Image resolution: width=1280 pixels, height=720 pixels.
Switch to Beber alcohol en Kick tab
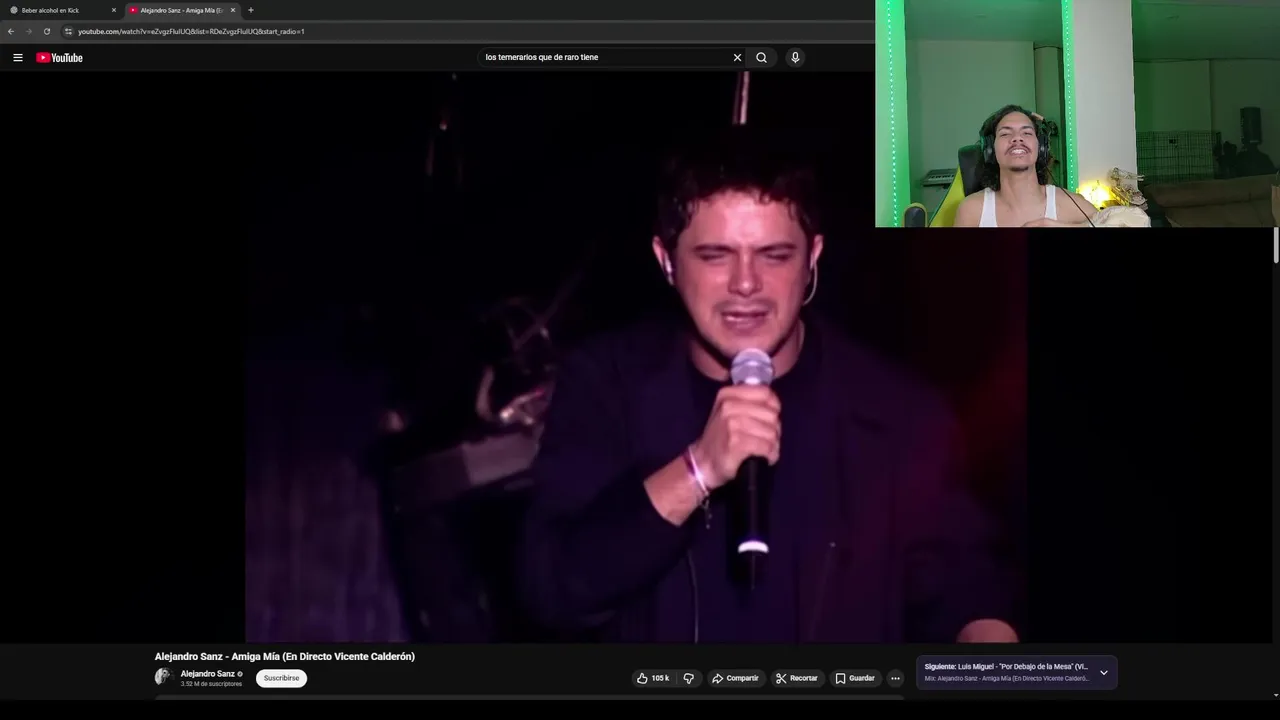point(62,10)
